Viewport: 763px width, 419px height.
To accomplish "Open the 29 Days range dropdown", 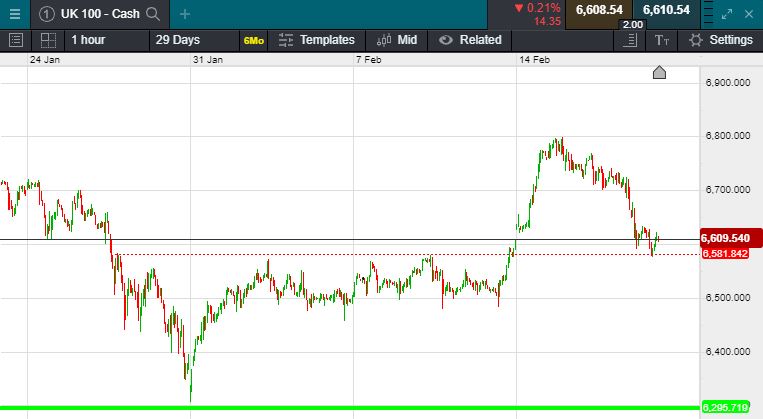I will point(178,40).
